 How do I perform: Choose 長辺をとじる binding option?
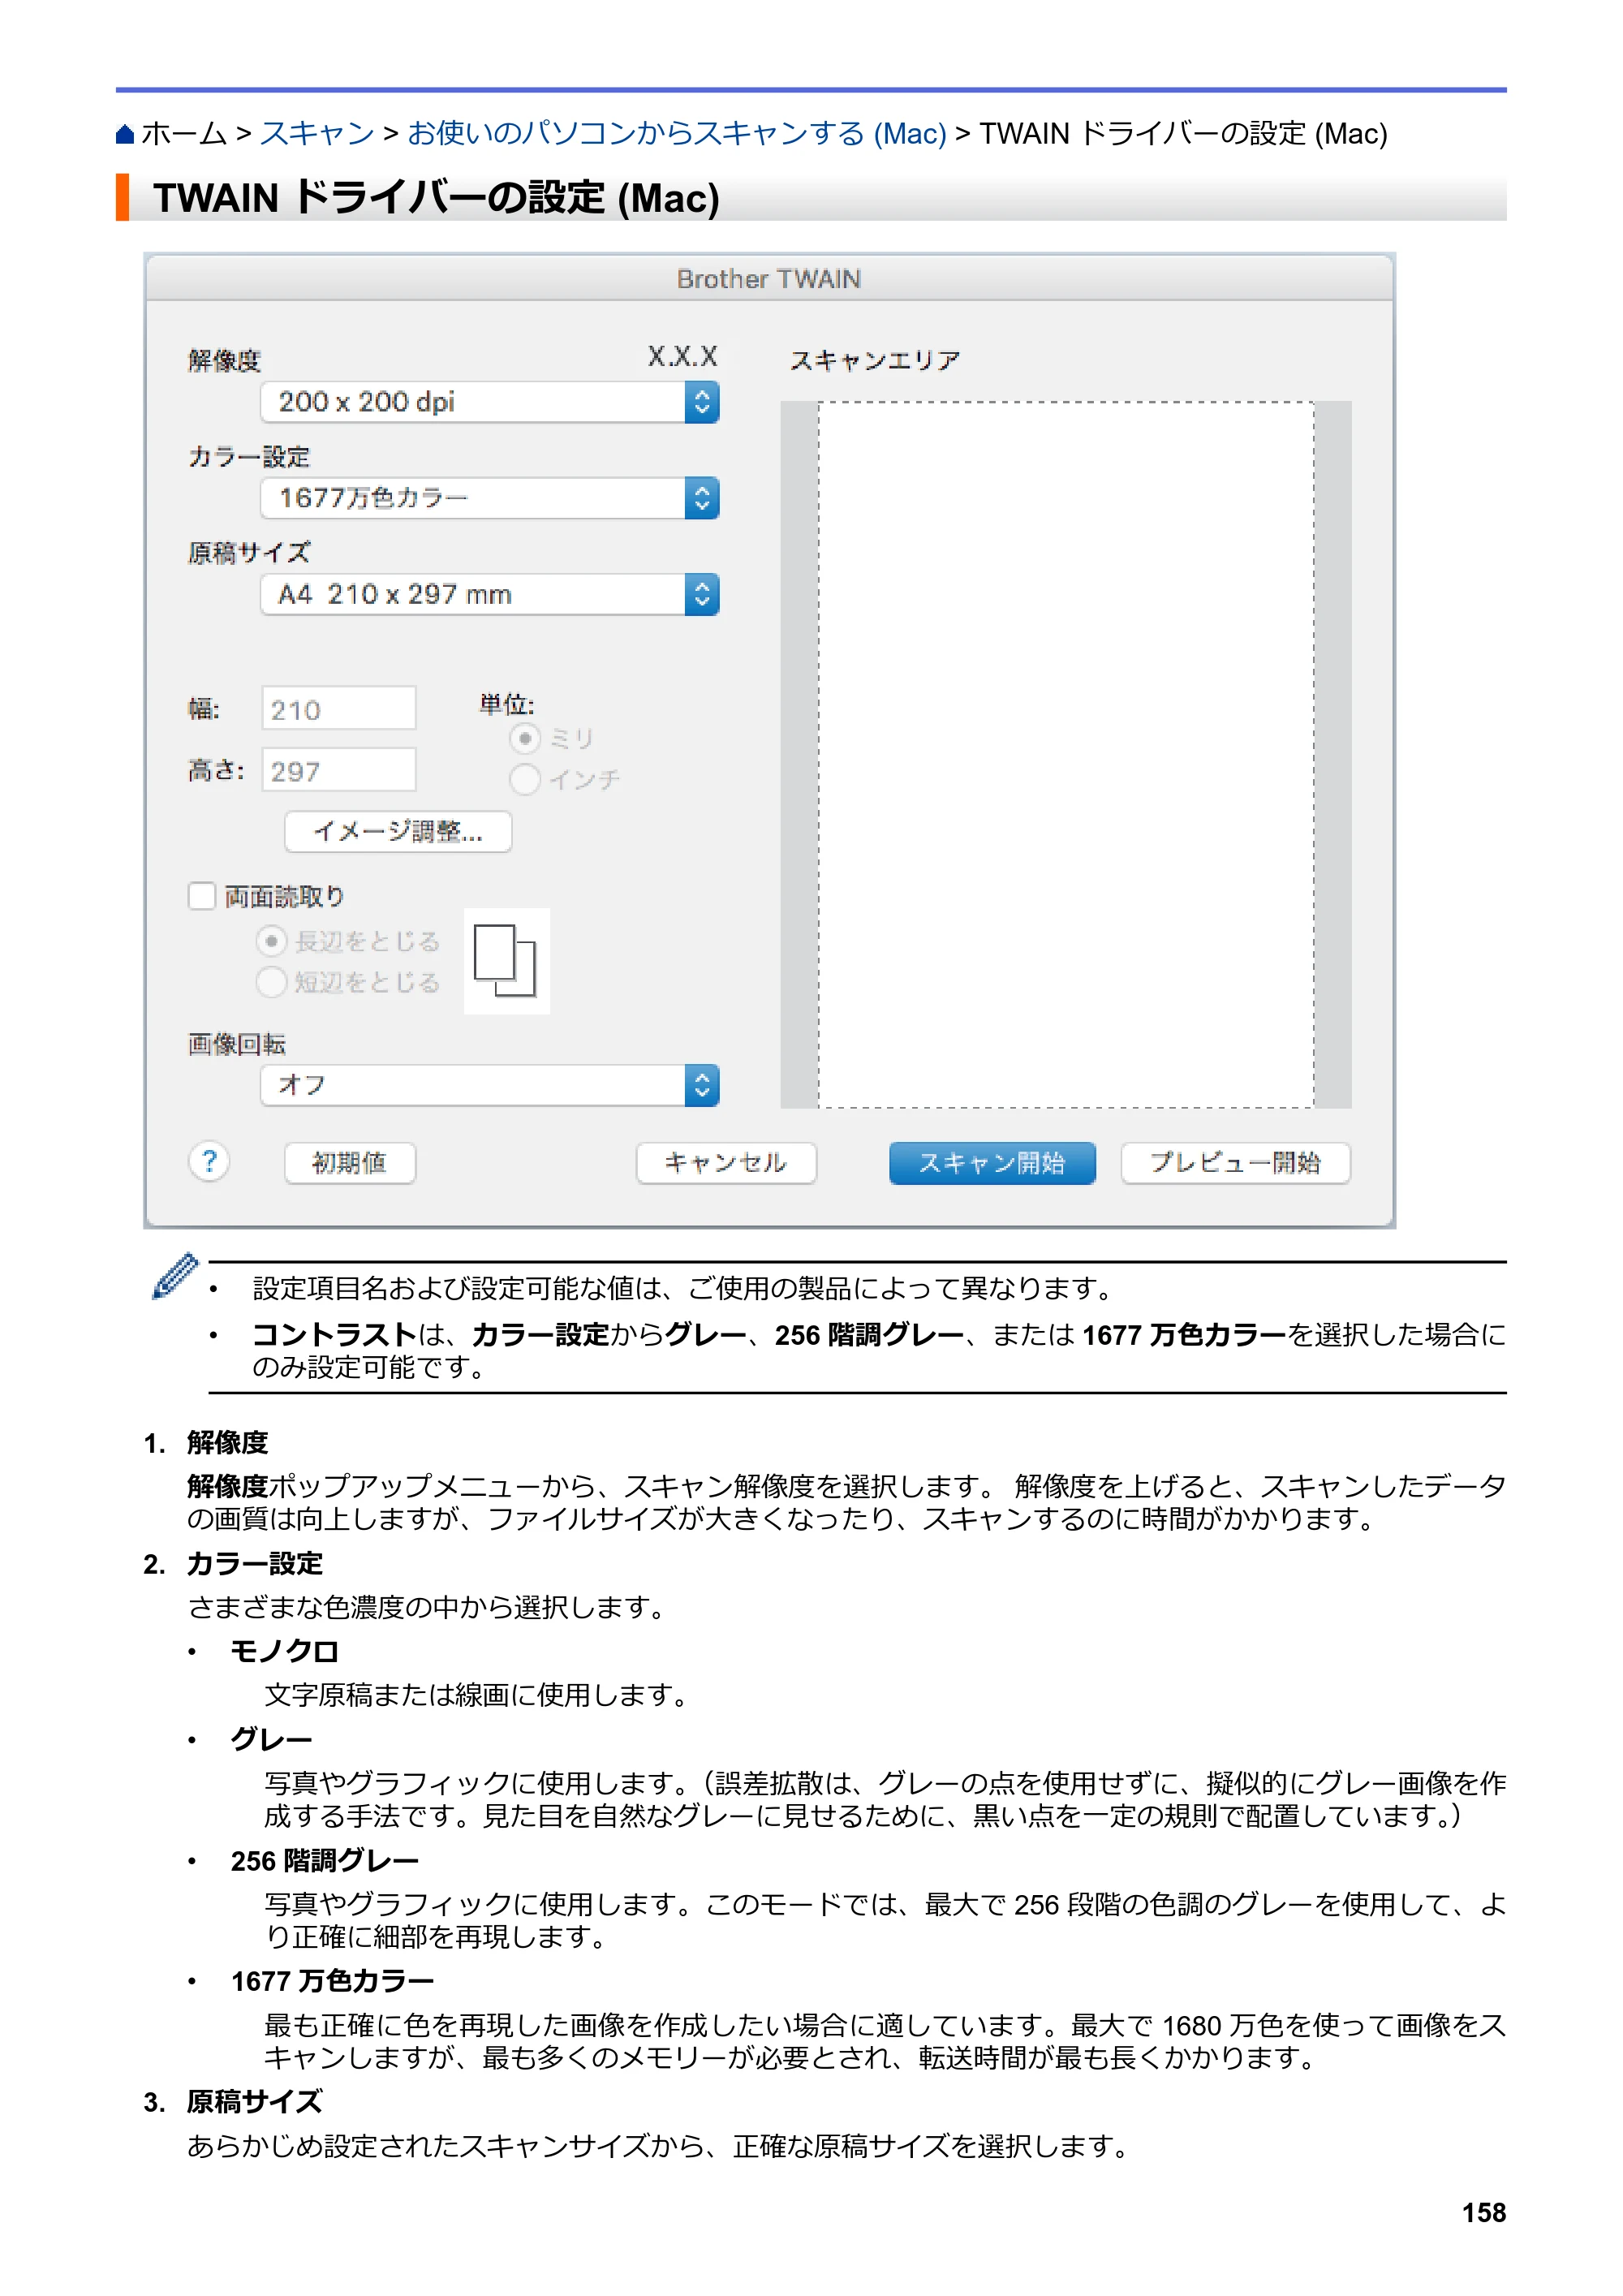click(271, 941)
